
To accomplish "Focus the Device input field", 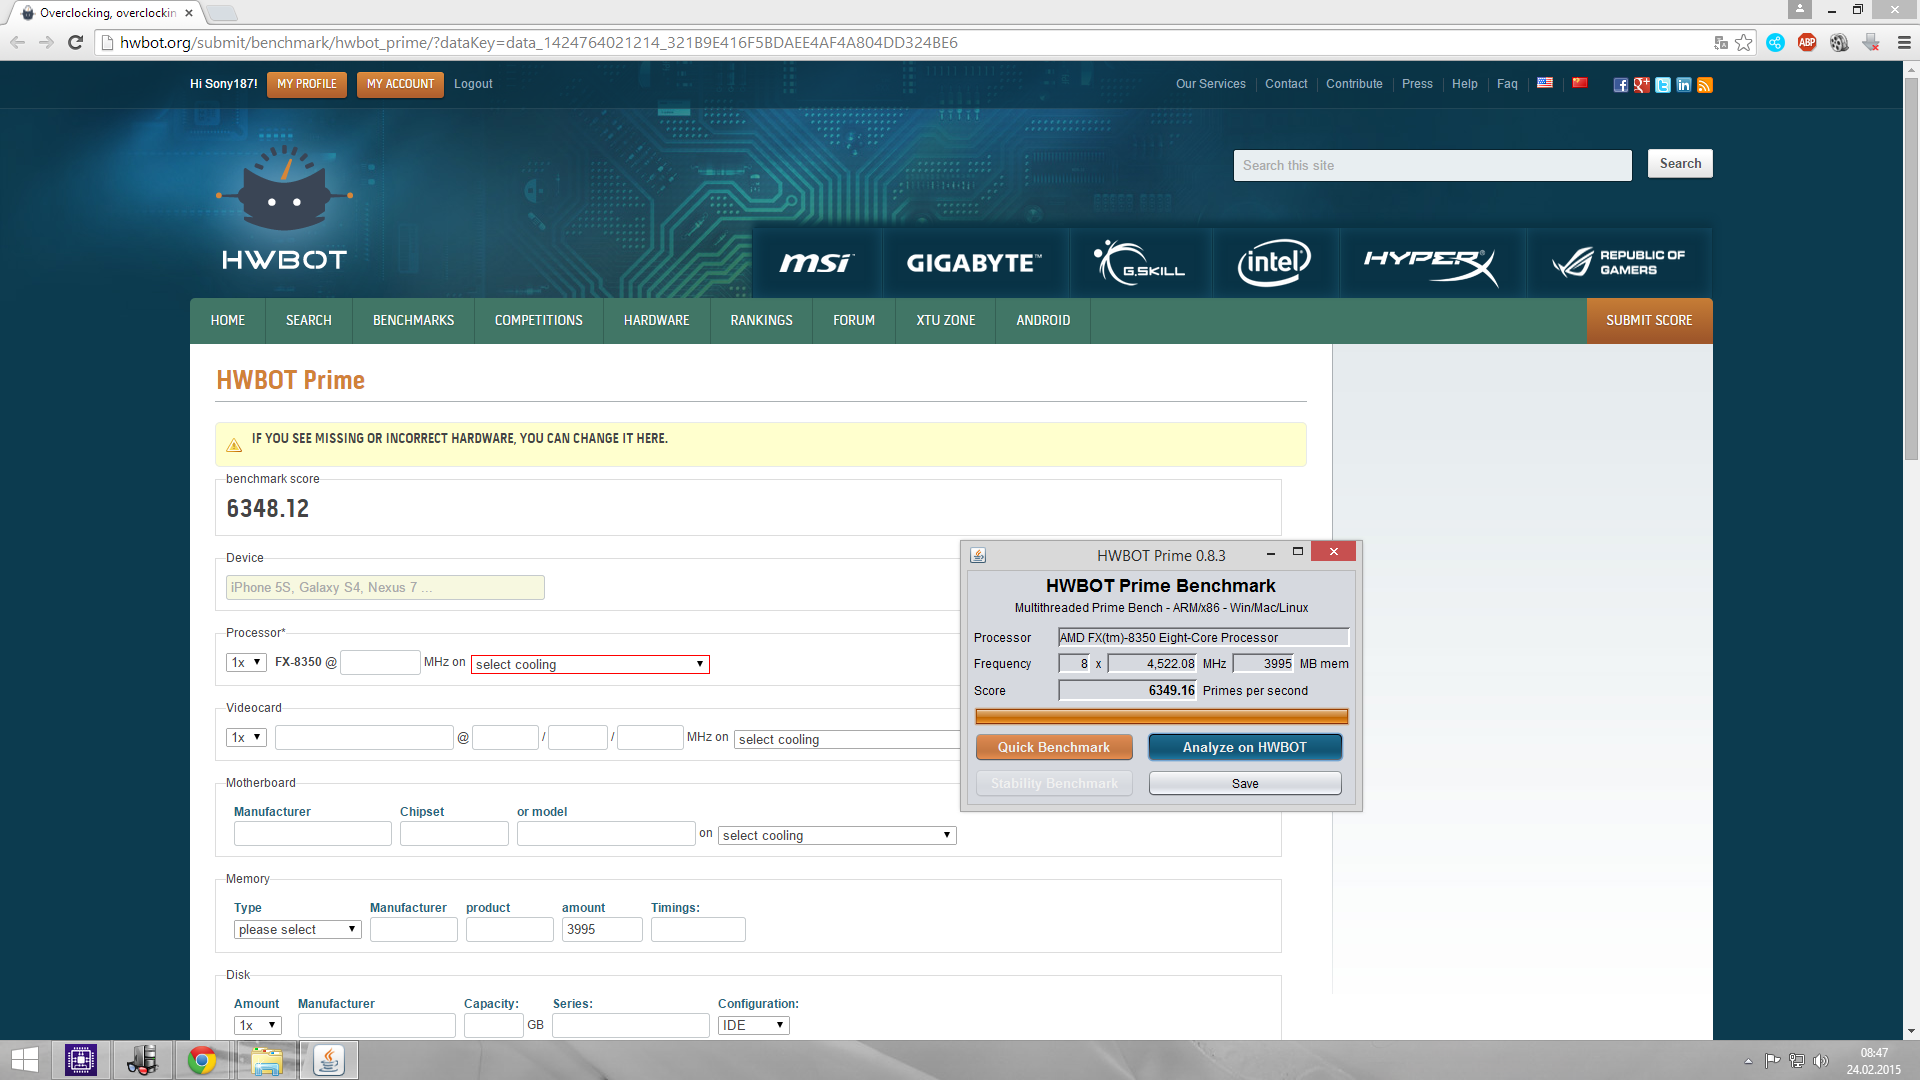I will [385, 587].
